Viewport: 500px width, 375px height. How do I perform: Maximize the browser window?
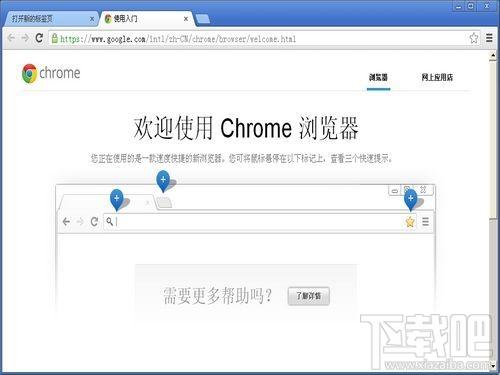[x=471, y=6]
